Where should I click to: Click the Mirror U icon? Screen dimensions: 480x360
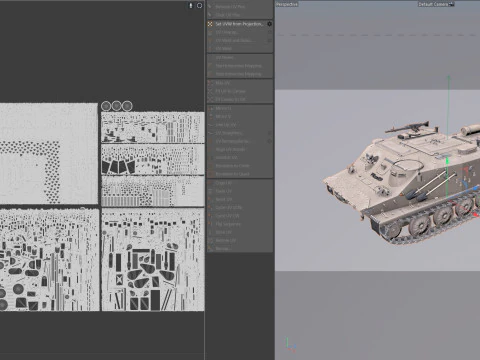[x=210, y=108]
